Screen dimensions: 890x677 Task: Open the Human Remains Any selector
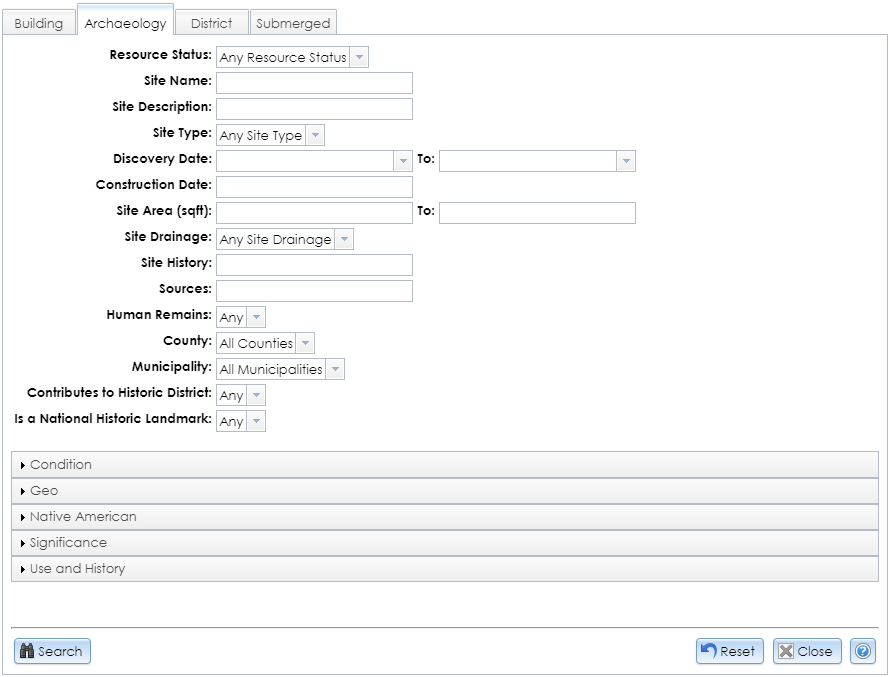click(255, 316)
